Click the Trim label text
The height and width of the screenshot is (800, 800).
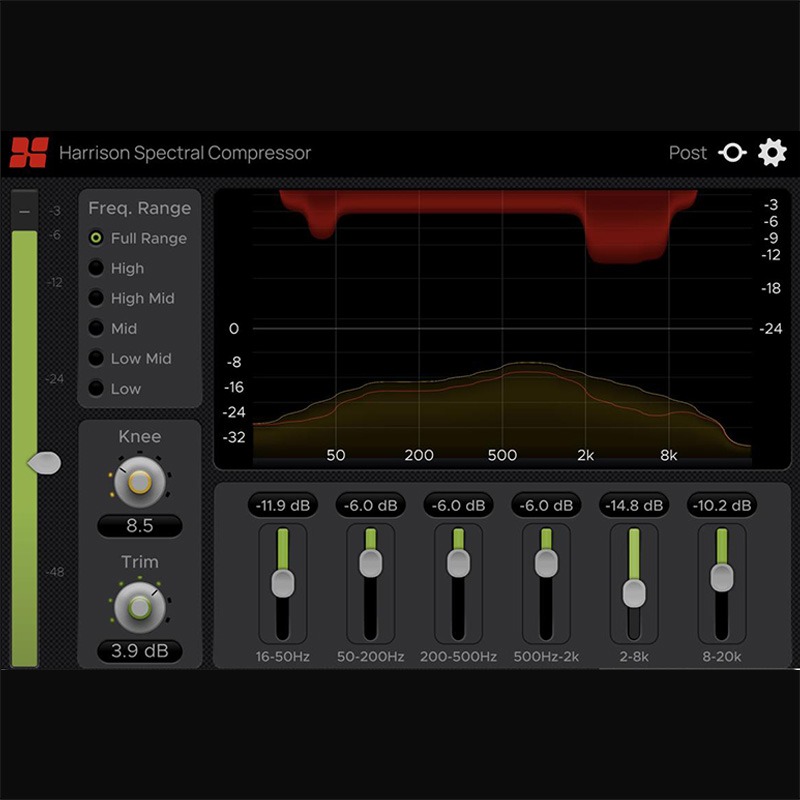coord(139,562)
